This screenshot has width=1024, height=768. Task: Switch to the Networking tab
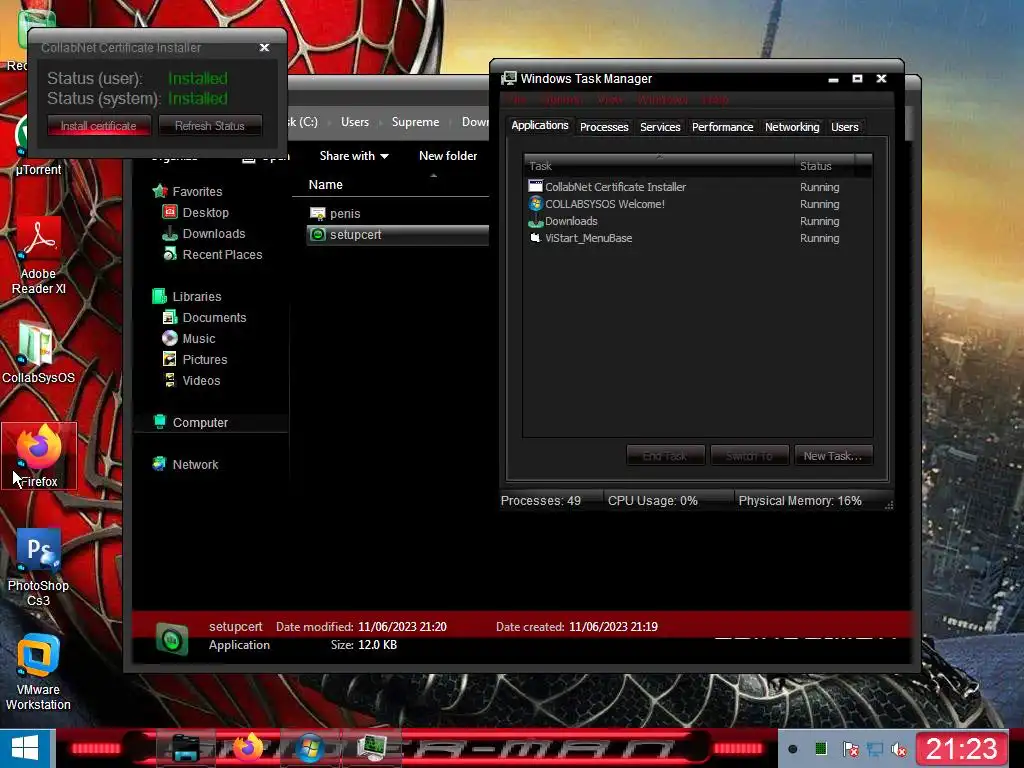pyautogui.click(x=792, y=127)
